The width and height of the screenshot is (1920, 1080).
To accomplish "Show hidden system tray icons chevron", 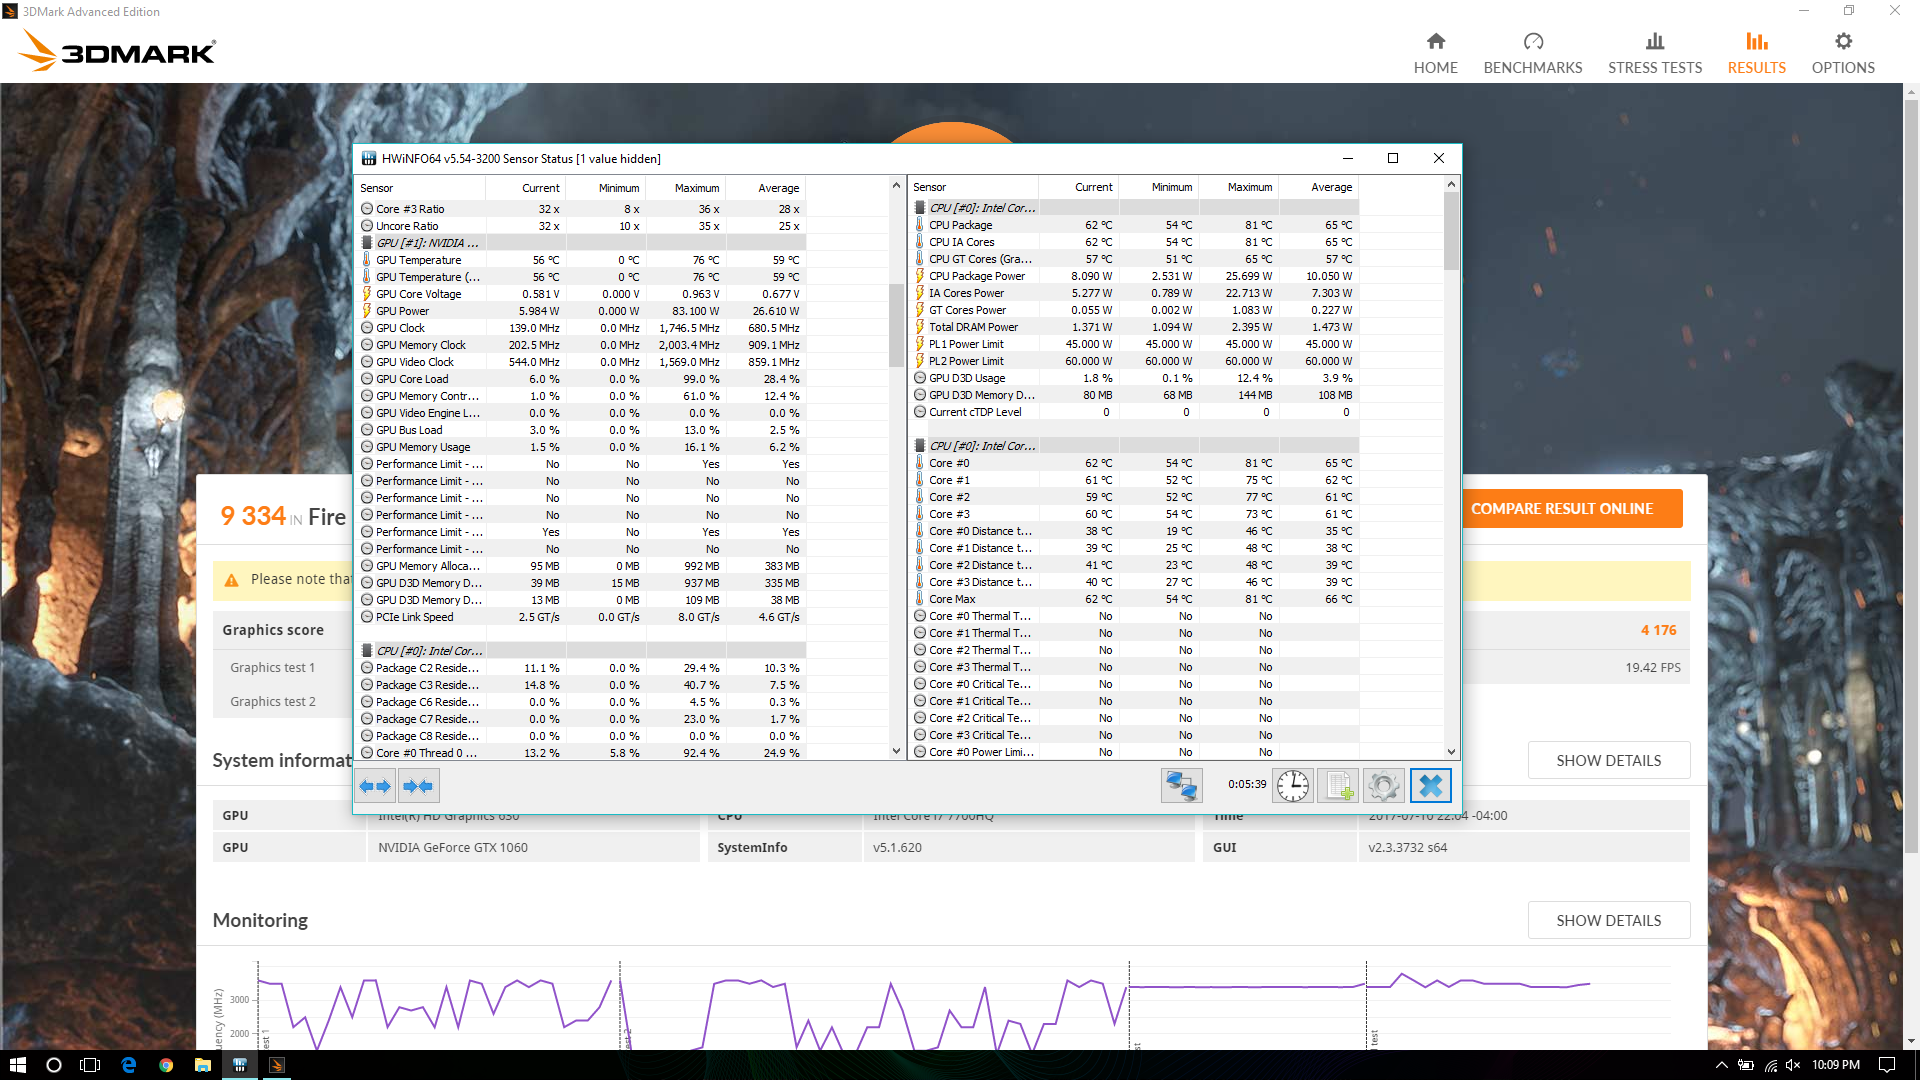I will tap(1721, 1065).
